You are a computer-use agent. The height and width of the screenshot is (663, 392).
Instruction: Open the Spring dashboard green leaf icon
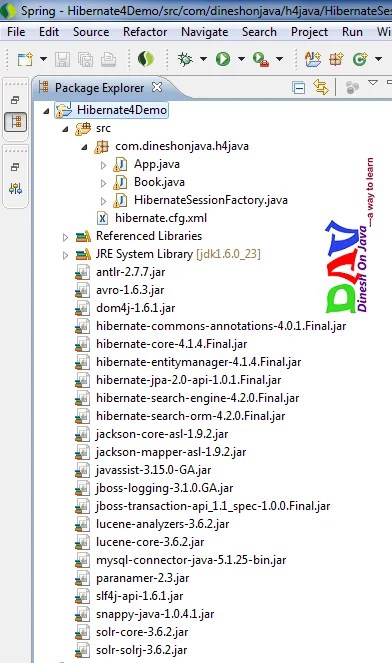click(146, 59)
